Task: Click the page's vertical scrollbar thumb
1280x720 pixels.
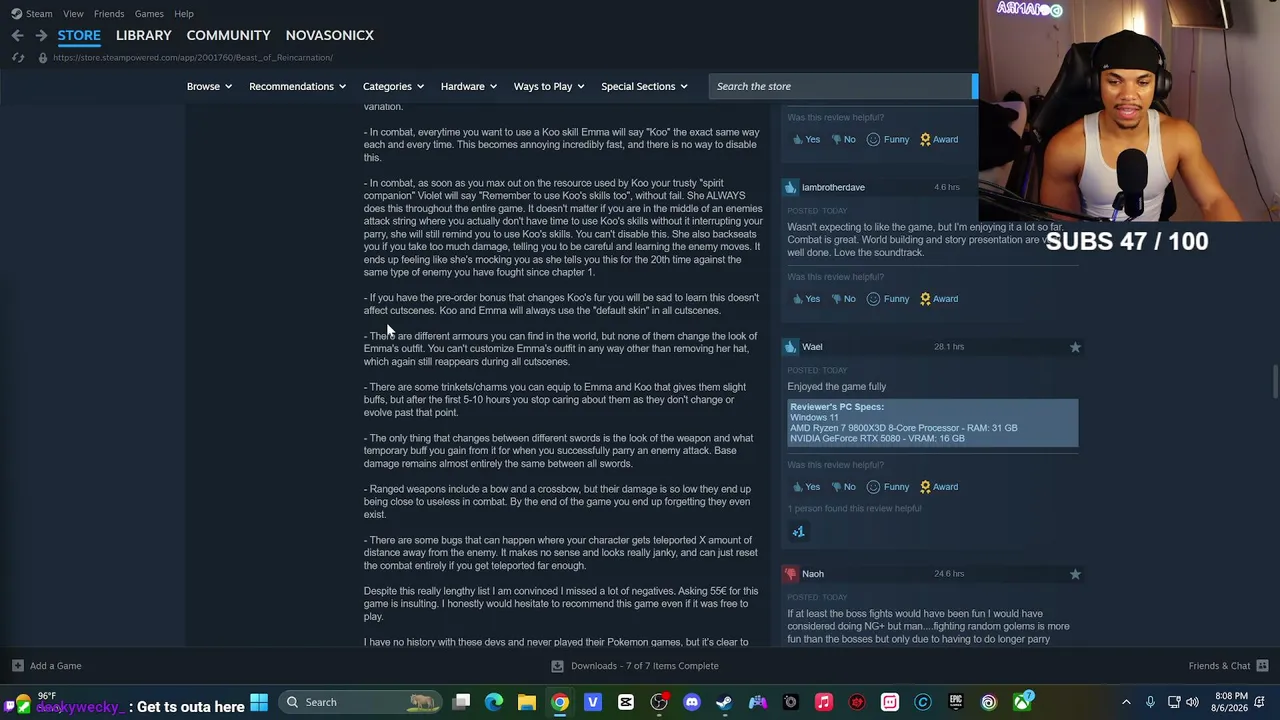Action: click(x=1275, y=382)
